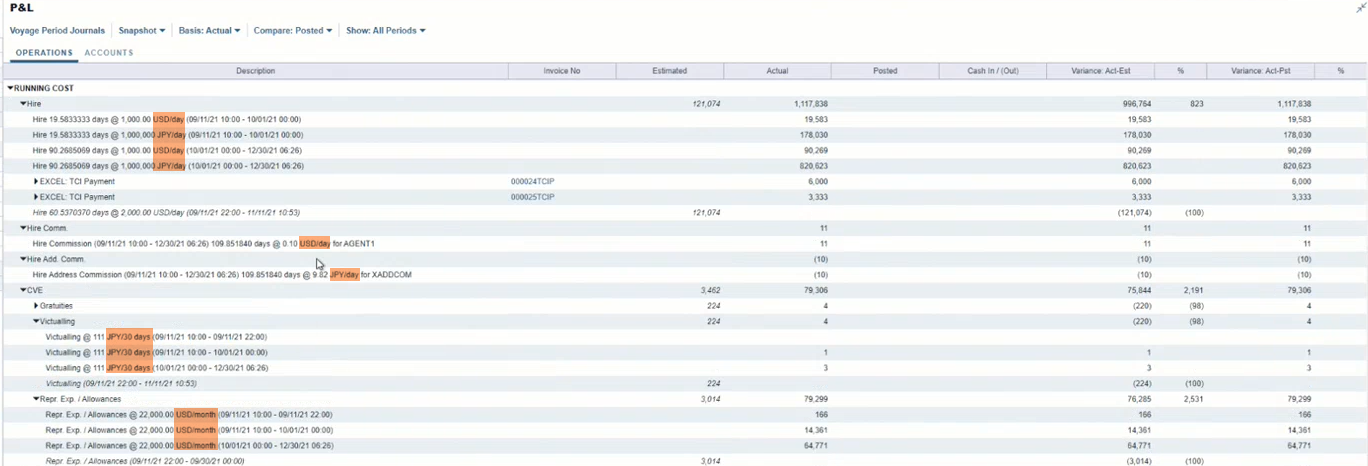Open the Show: All Periods dropdown
The height and width of the screenshot is (466, 1368).
(385, 31)
